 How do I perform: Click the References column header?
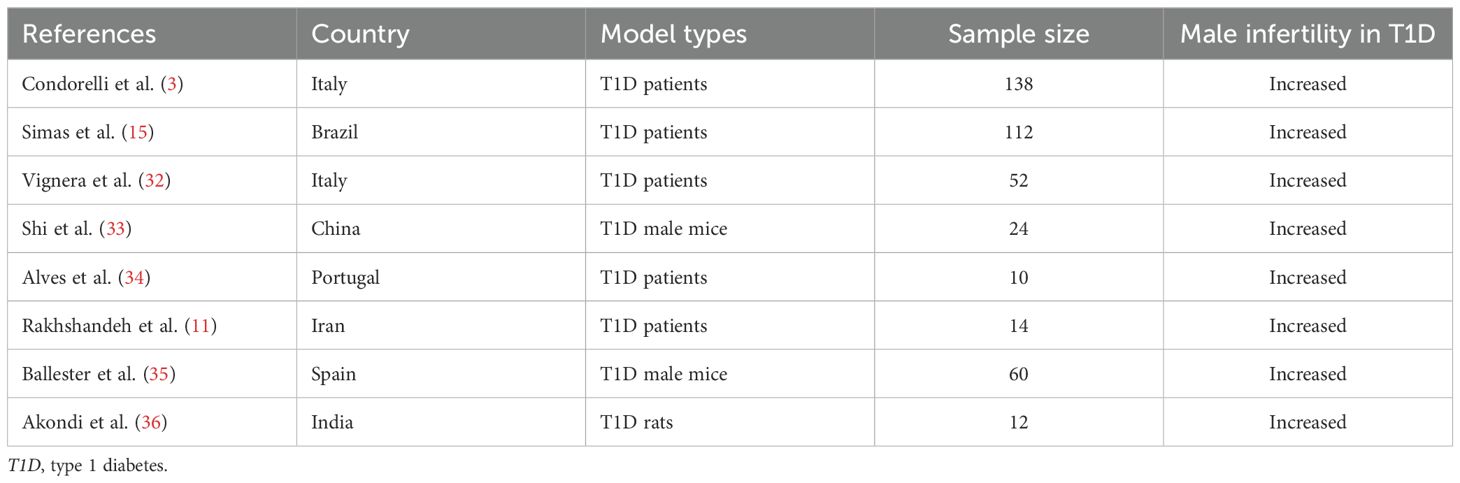(x=89, y=33)
